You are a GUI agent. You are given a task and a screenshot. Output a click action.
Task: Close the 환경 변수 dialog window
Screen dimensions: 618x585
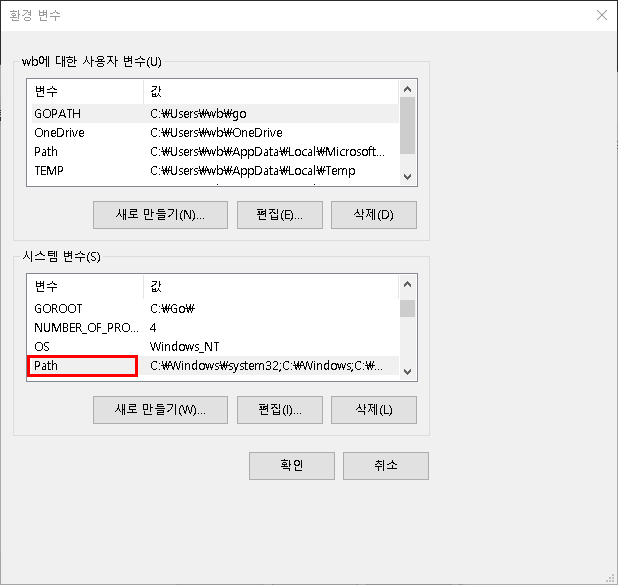pos(601,15)
